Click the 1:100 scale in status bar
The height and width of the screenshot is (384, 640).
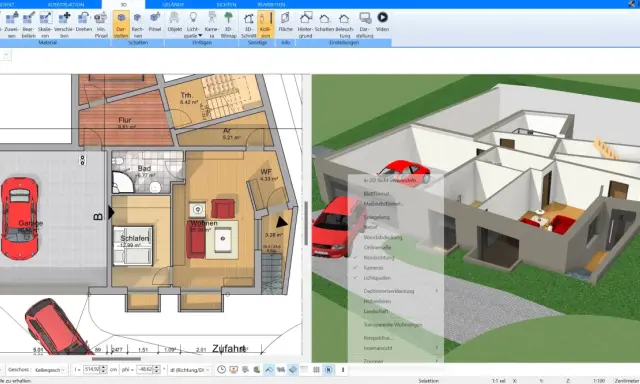coord(599,380)
